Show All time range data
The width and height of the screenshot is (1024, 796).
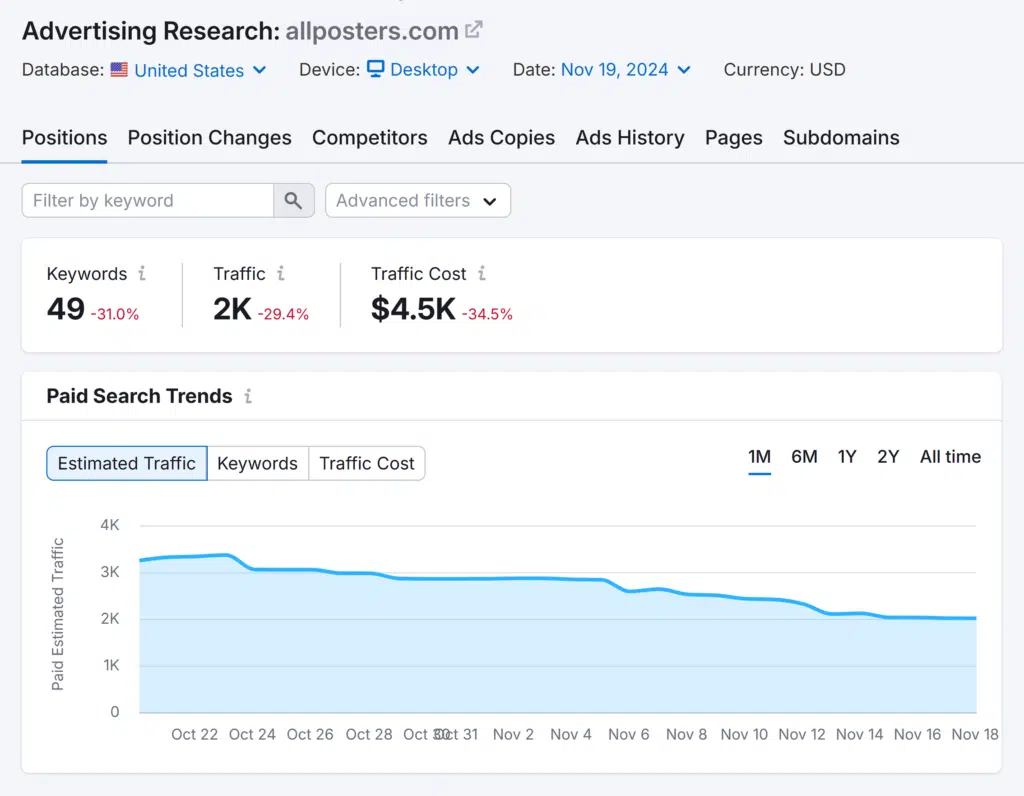950,457
